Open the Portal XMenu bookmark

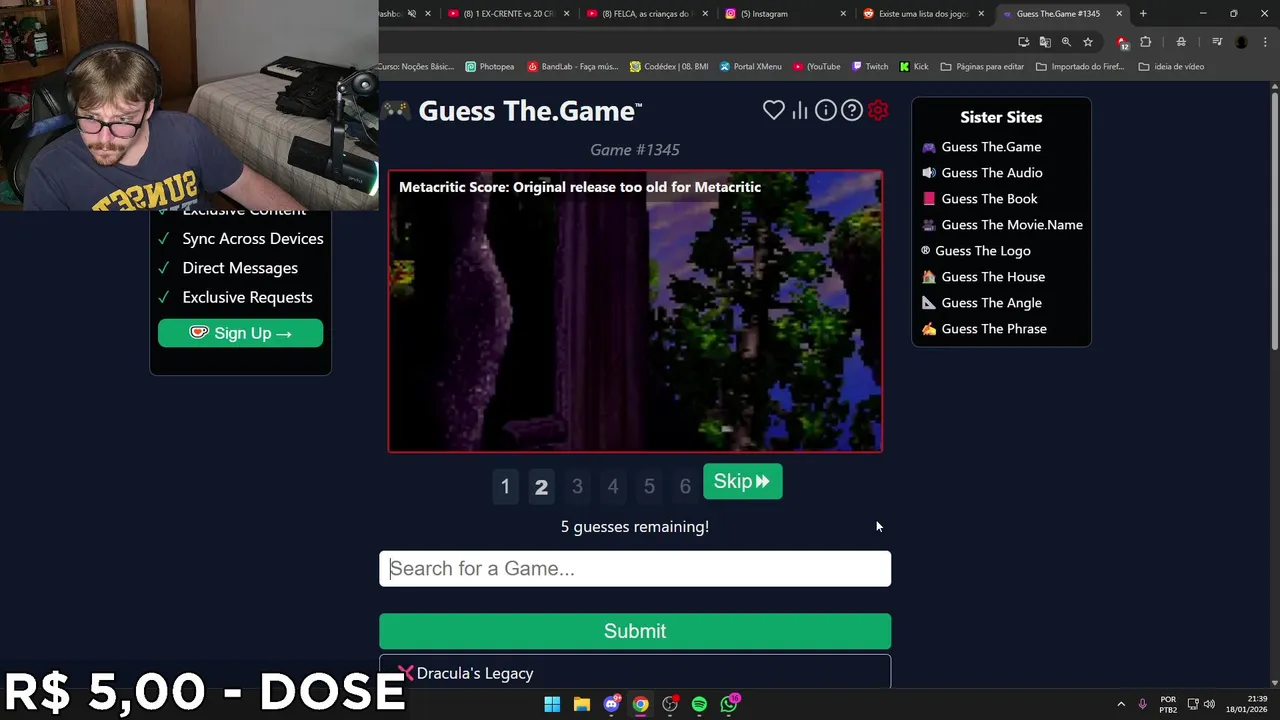click(750, 67)
